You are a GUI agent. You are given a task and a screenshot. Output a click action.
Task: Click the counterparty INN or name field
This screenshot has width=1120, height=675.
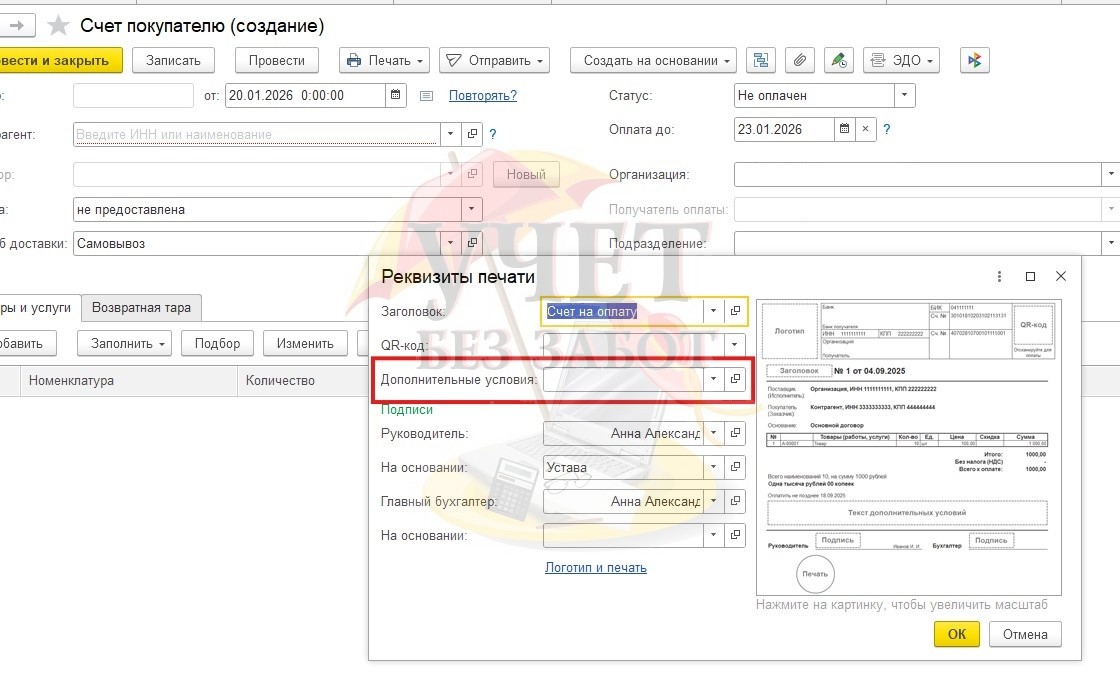click(x=257, y=134)
